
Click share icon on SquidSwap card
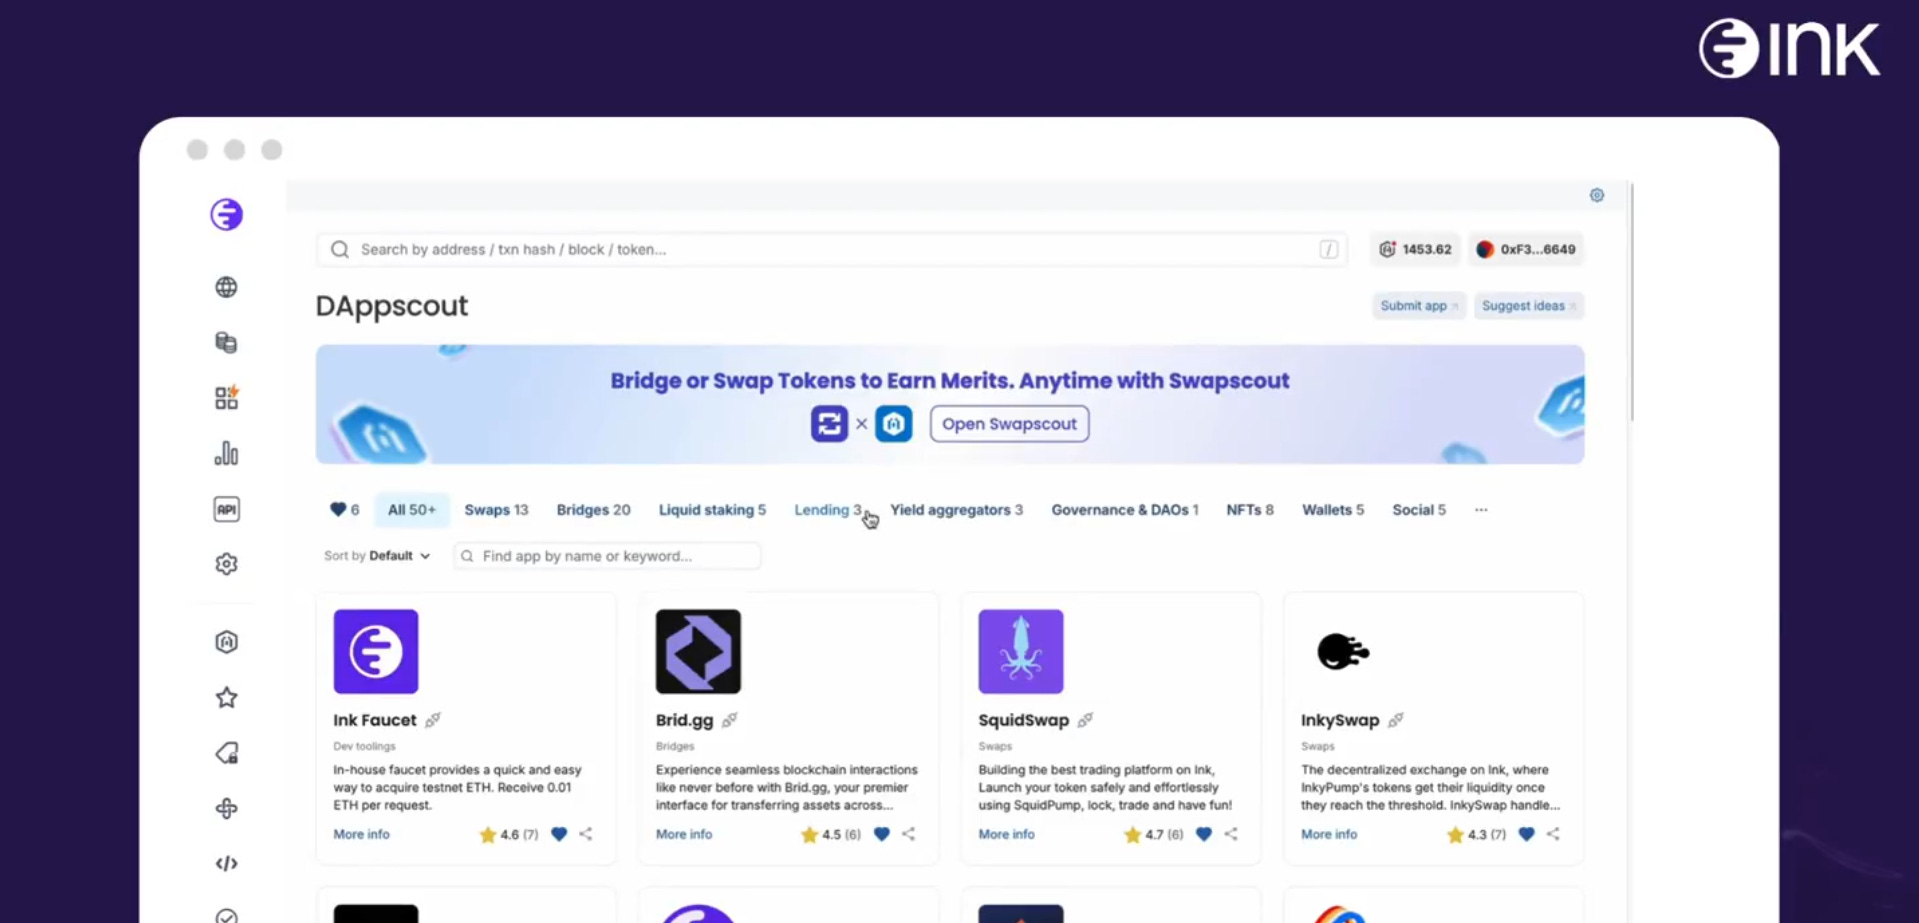click(x=1231, y=834)
